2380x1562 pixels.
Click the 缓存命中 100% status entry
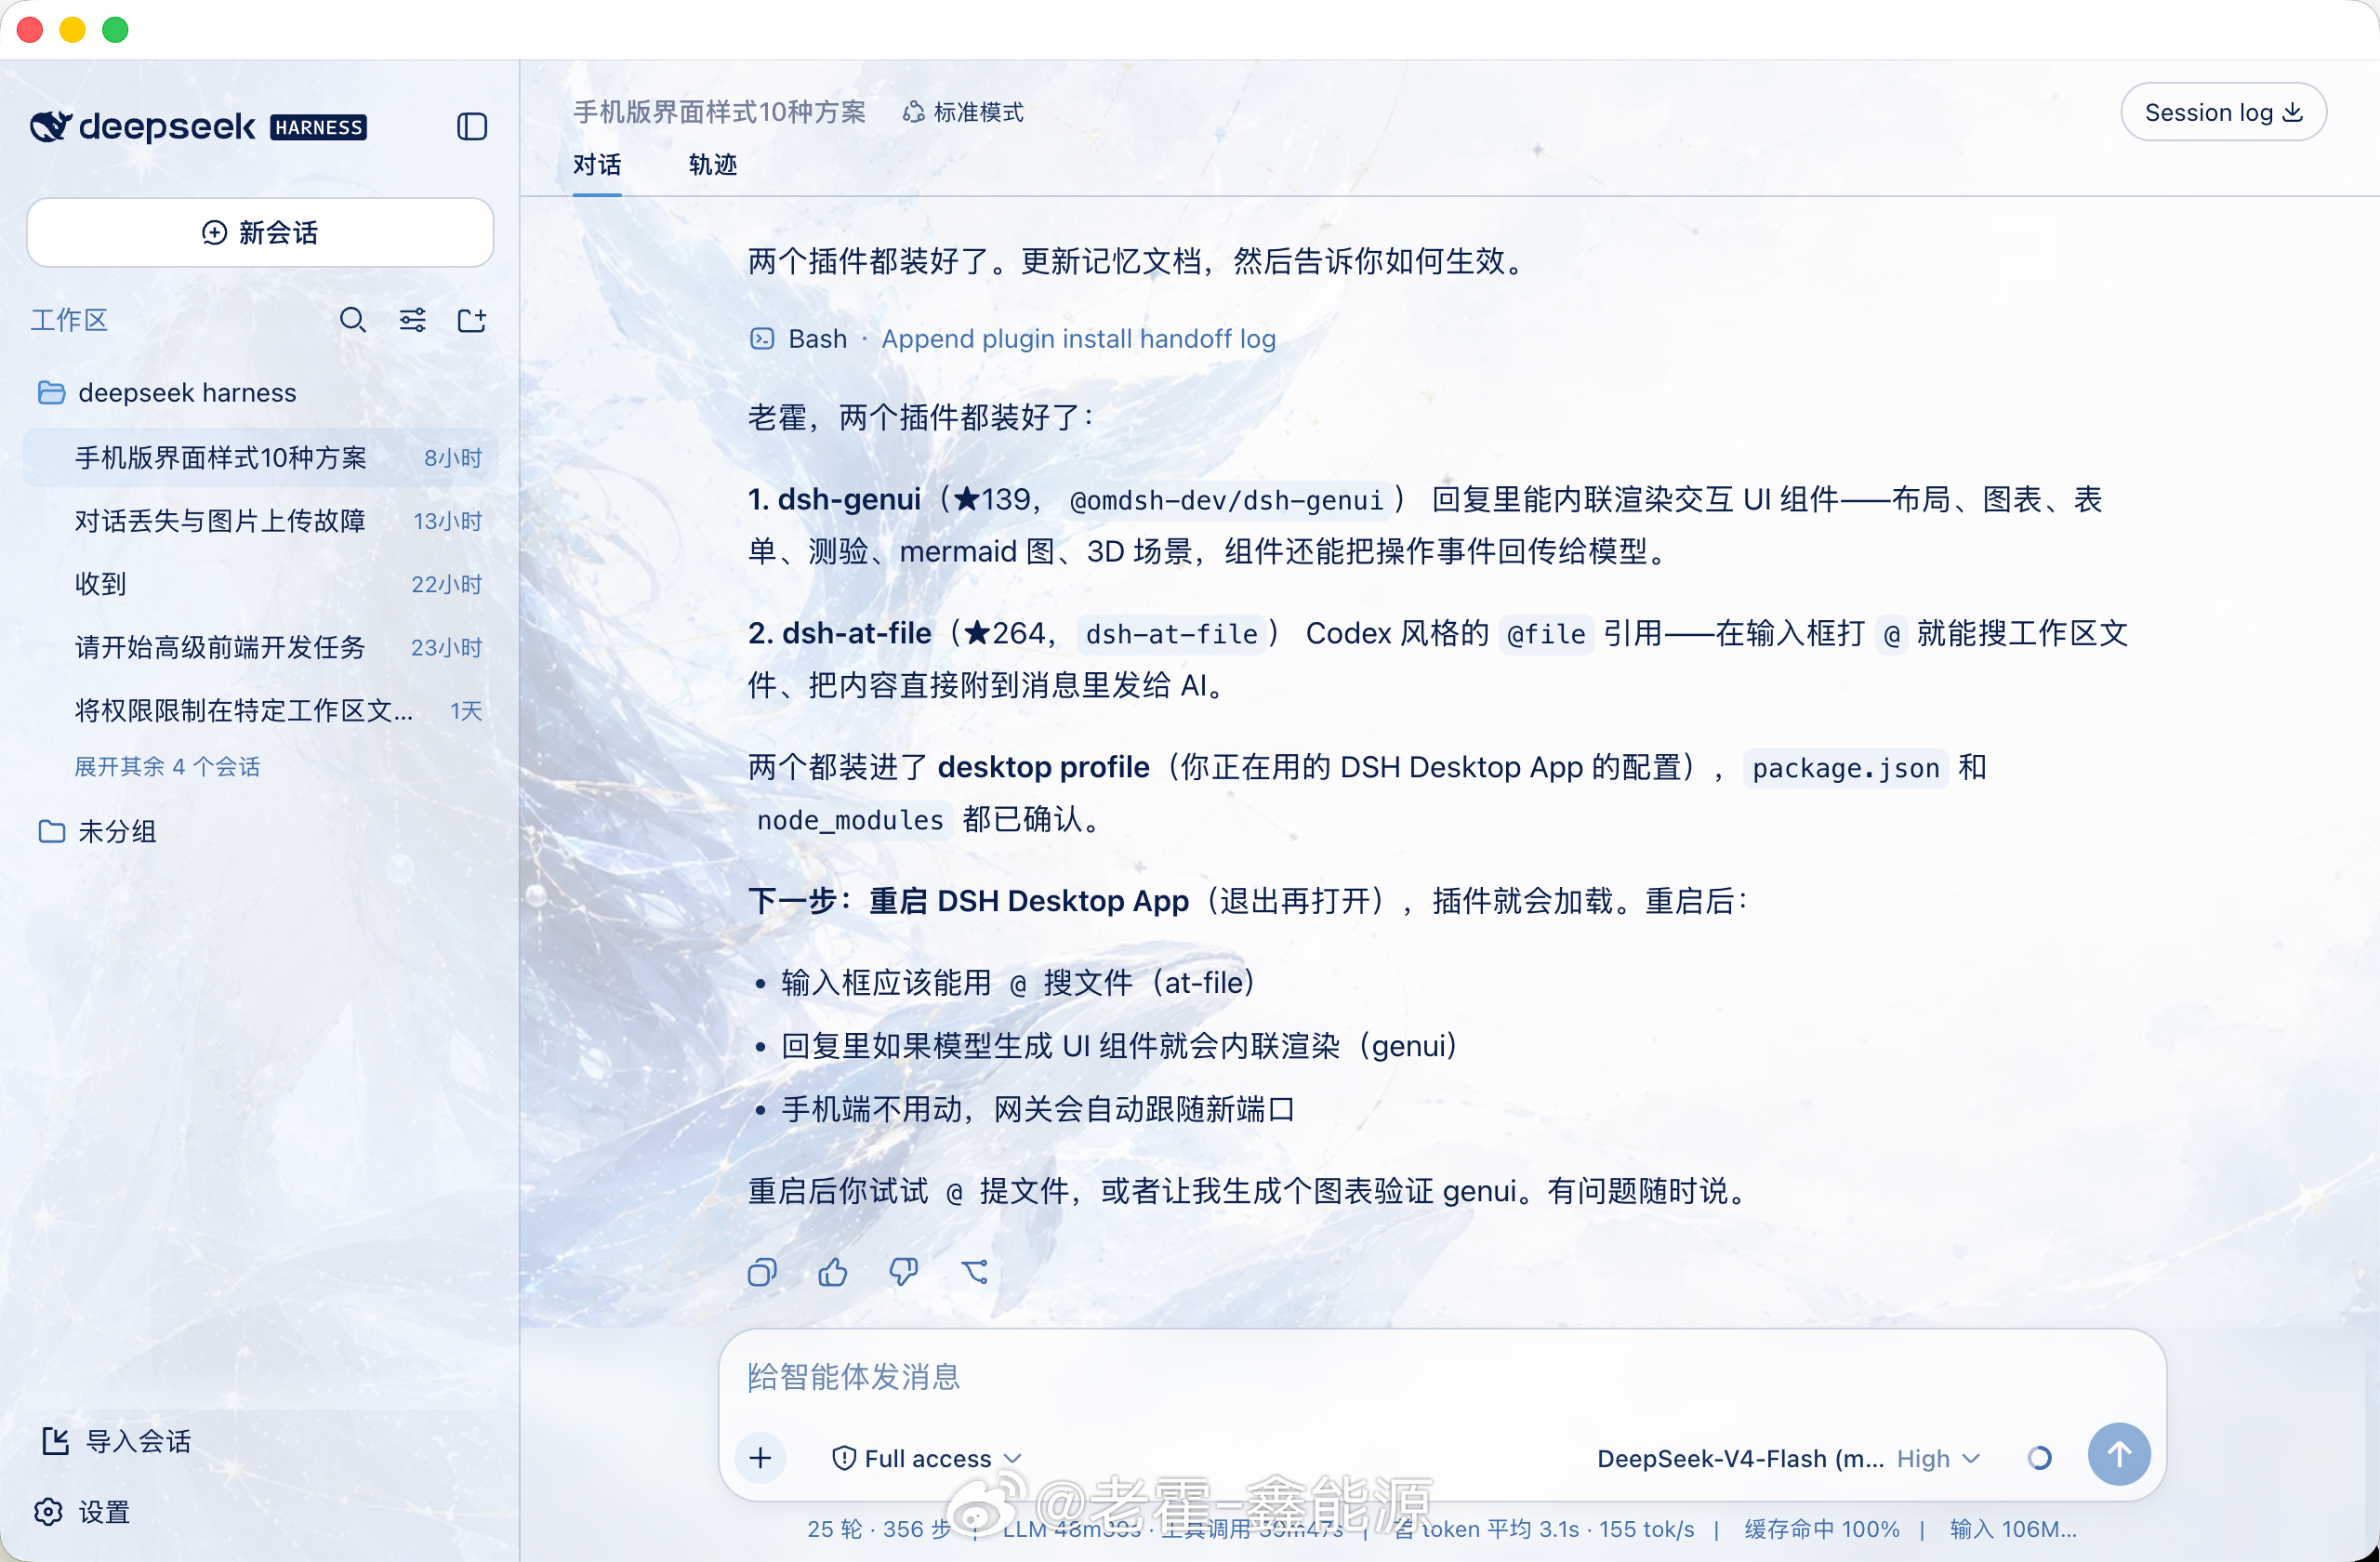(x=1822, y=1529)
